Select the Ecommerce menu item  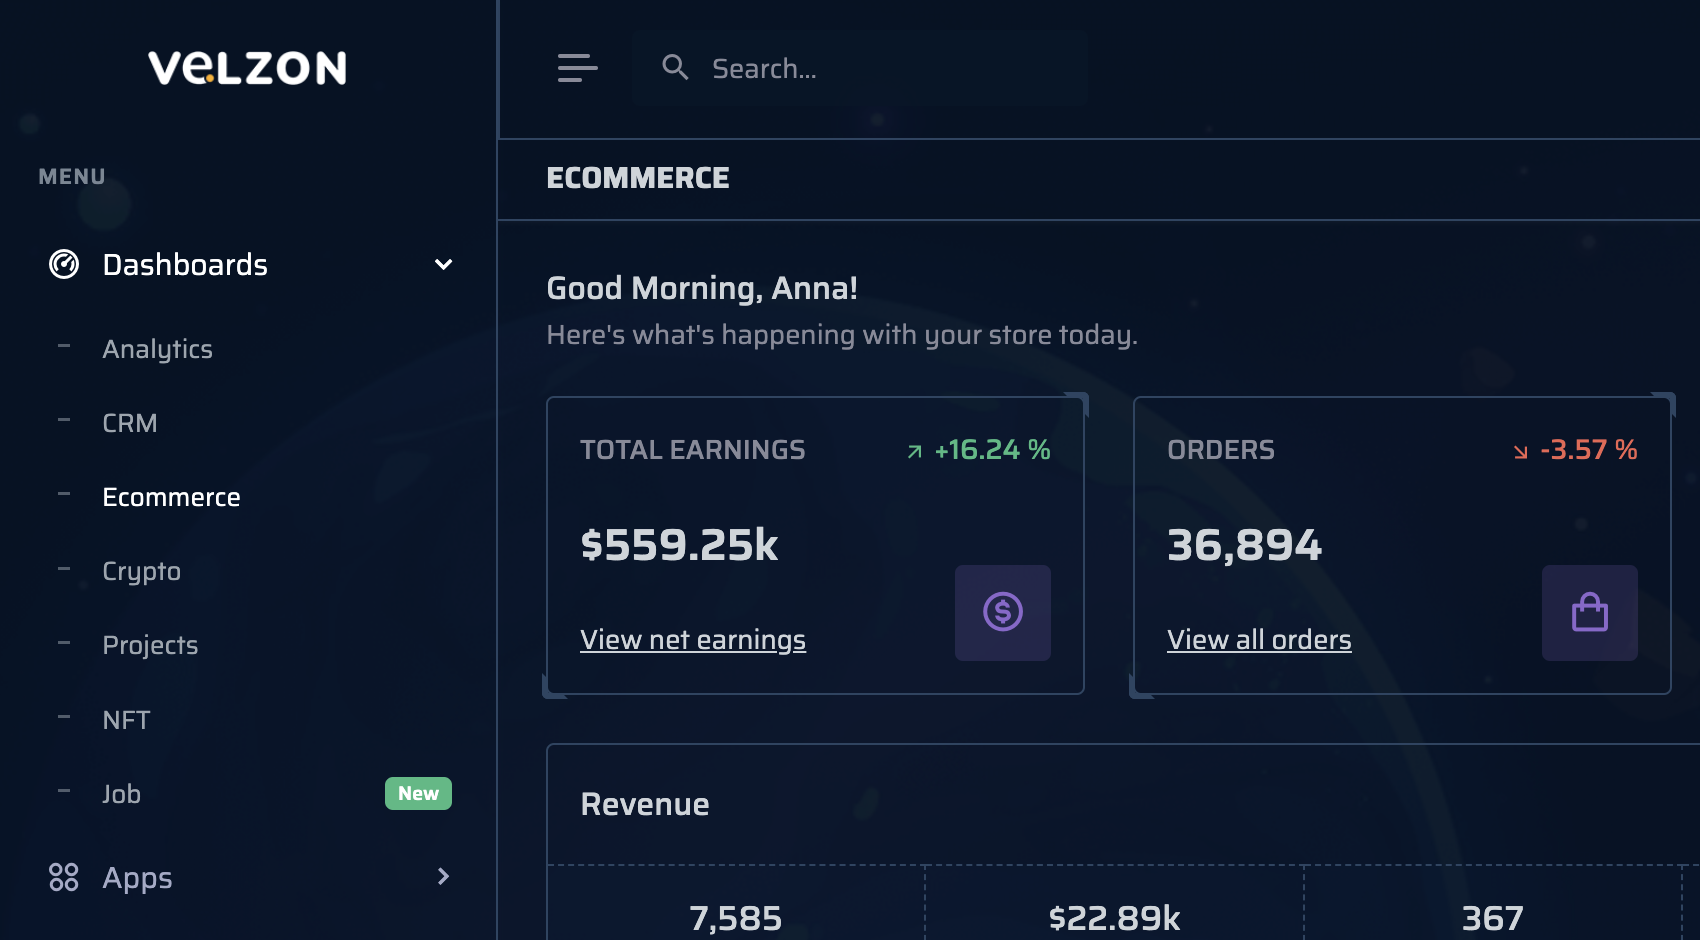[171, 497]
